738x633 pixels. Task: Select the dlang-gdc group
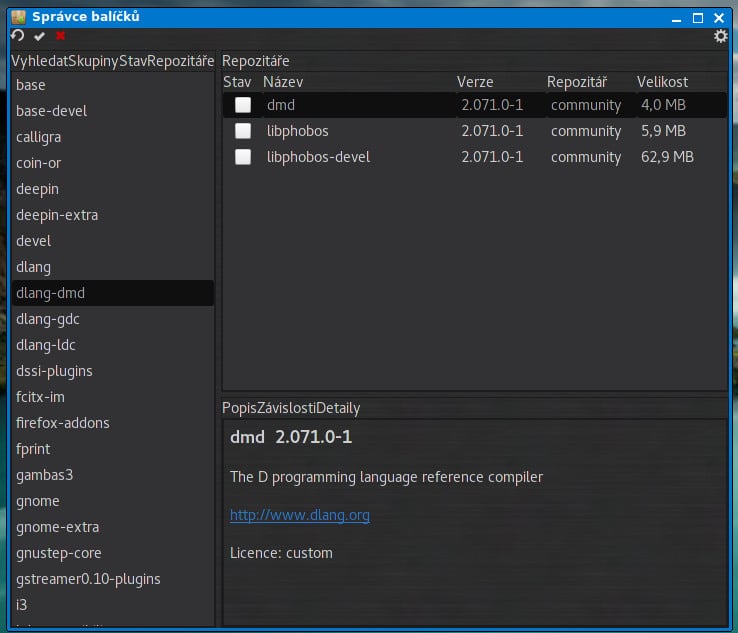coord(48,319)
